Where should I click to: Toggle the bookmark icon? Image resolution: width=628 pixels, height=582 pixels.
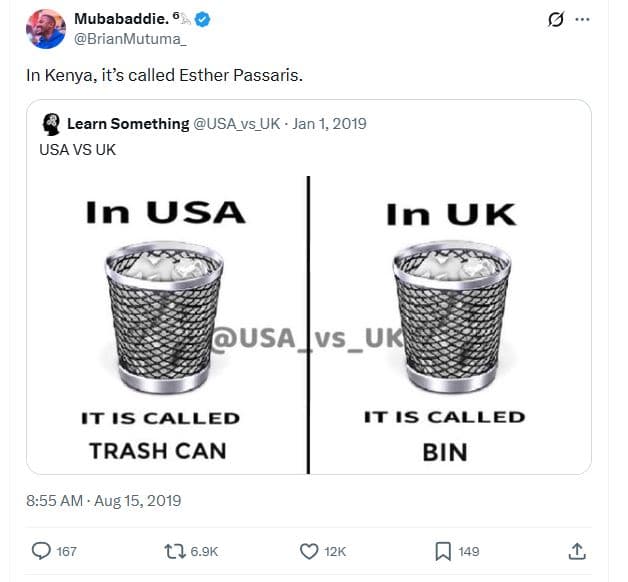[442, 551]
